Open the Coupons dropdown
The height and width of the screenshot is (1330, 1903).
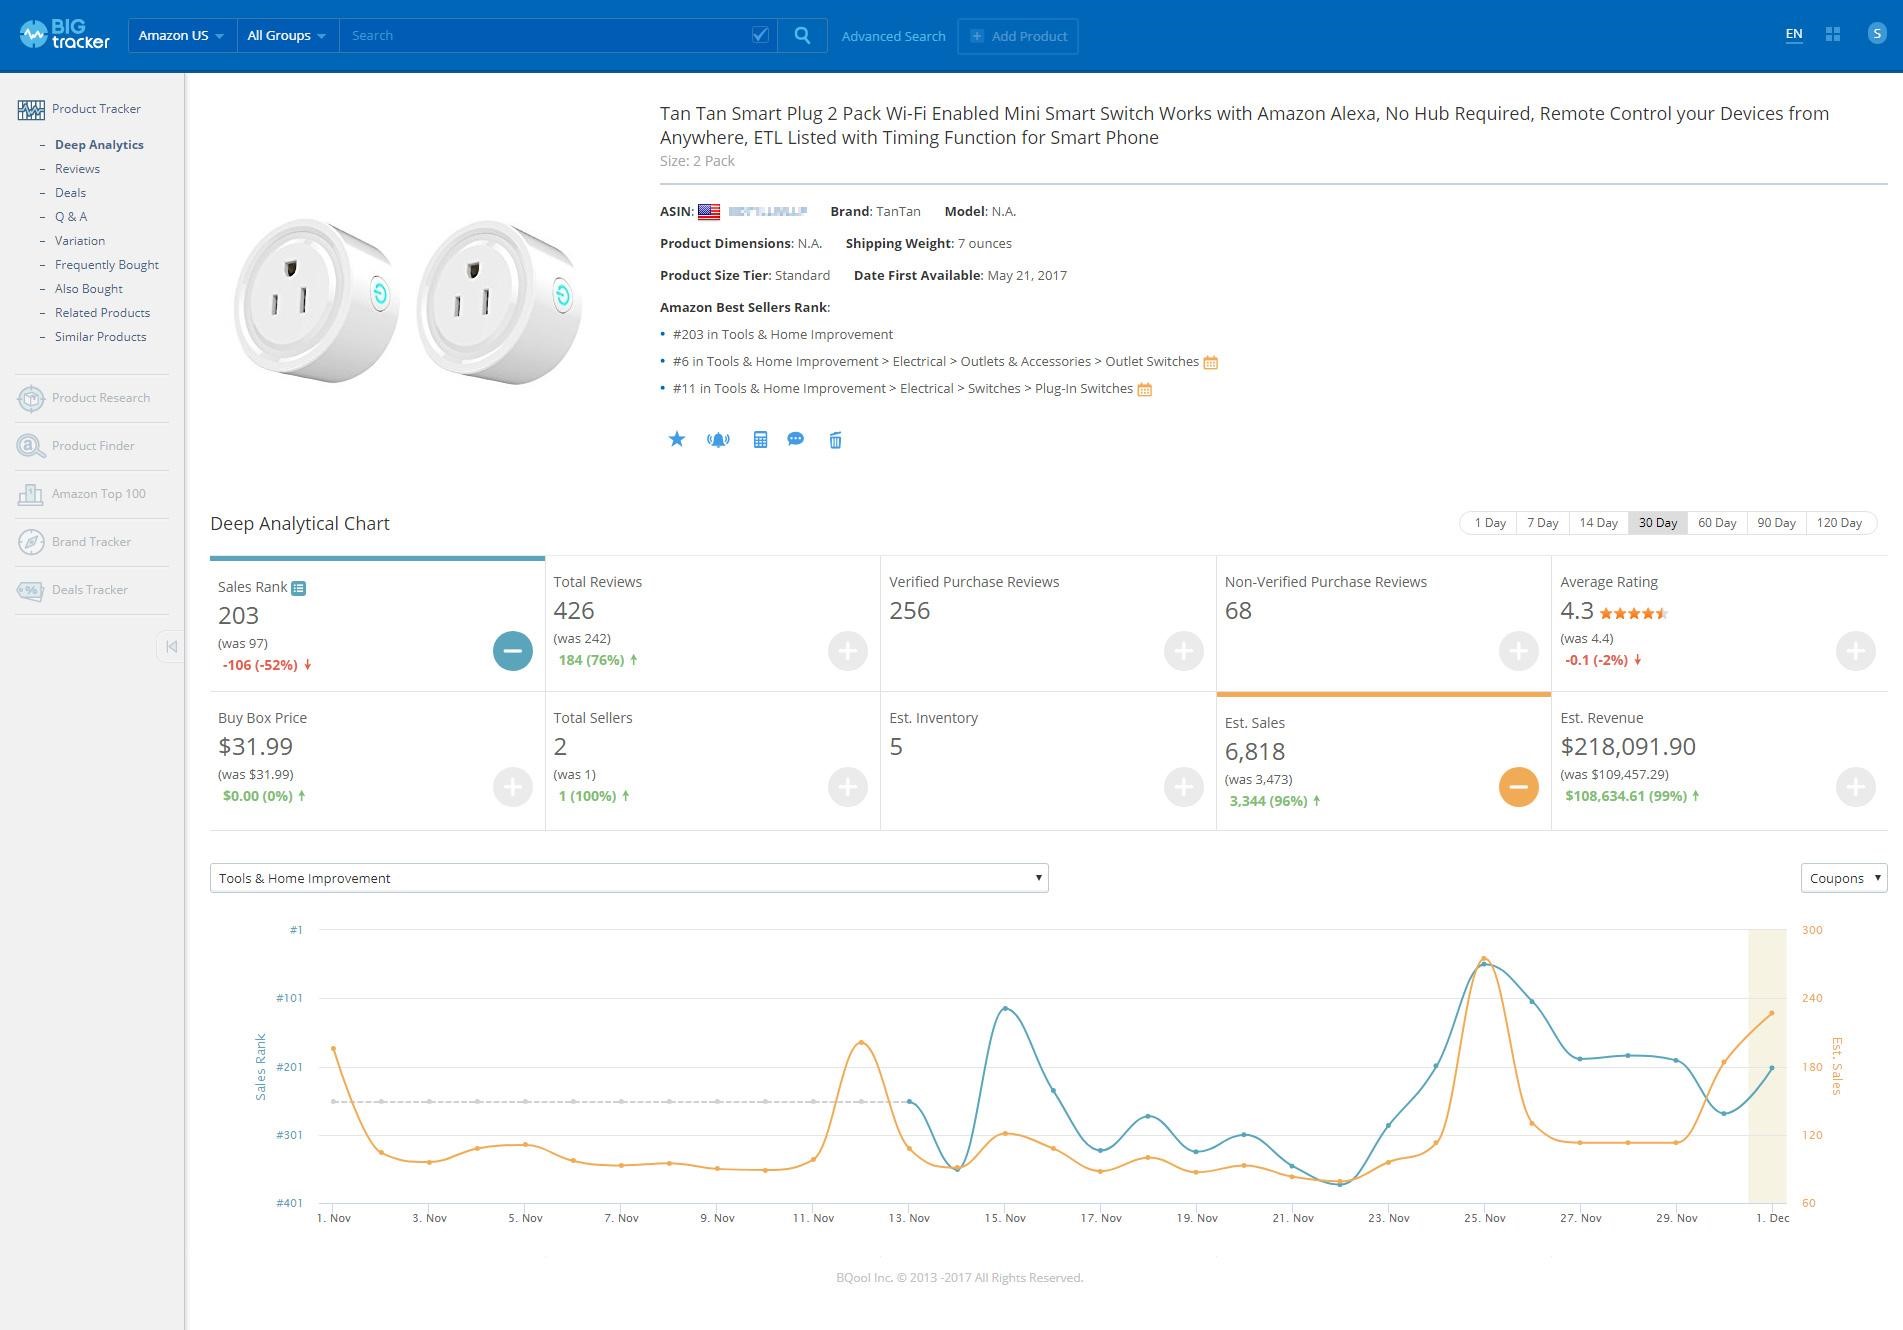pyautogui.click(x=1844, y=878)
